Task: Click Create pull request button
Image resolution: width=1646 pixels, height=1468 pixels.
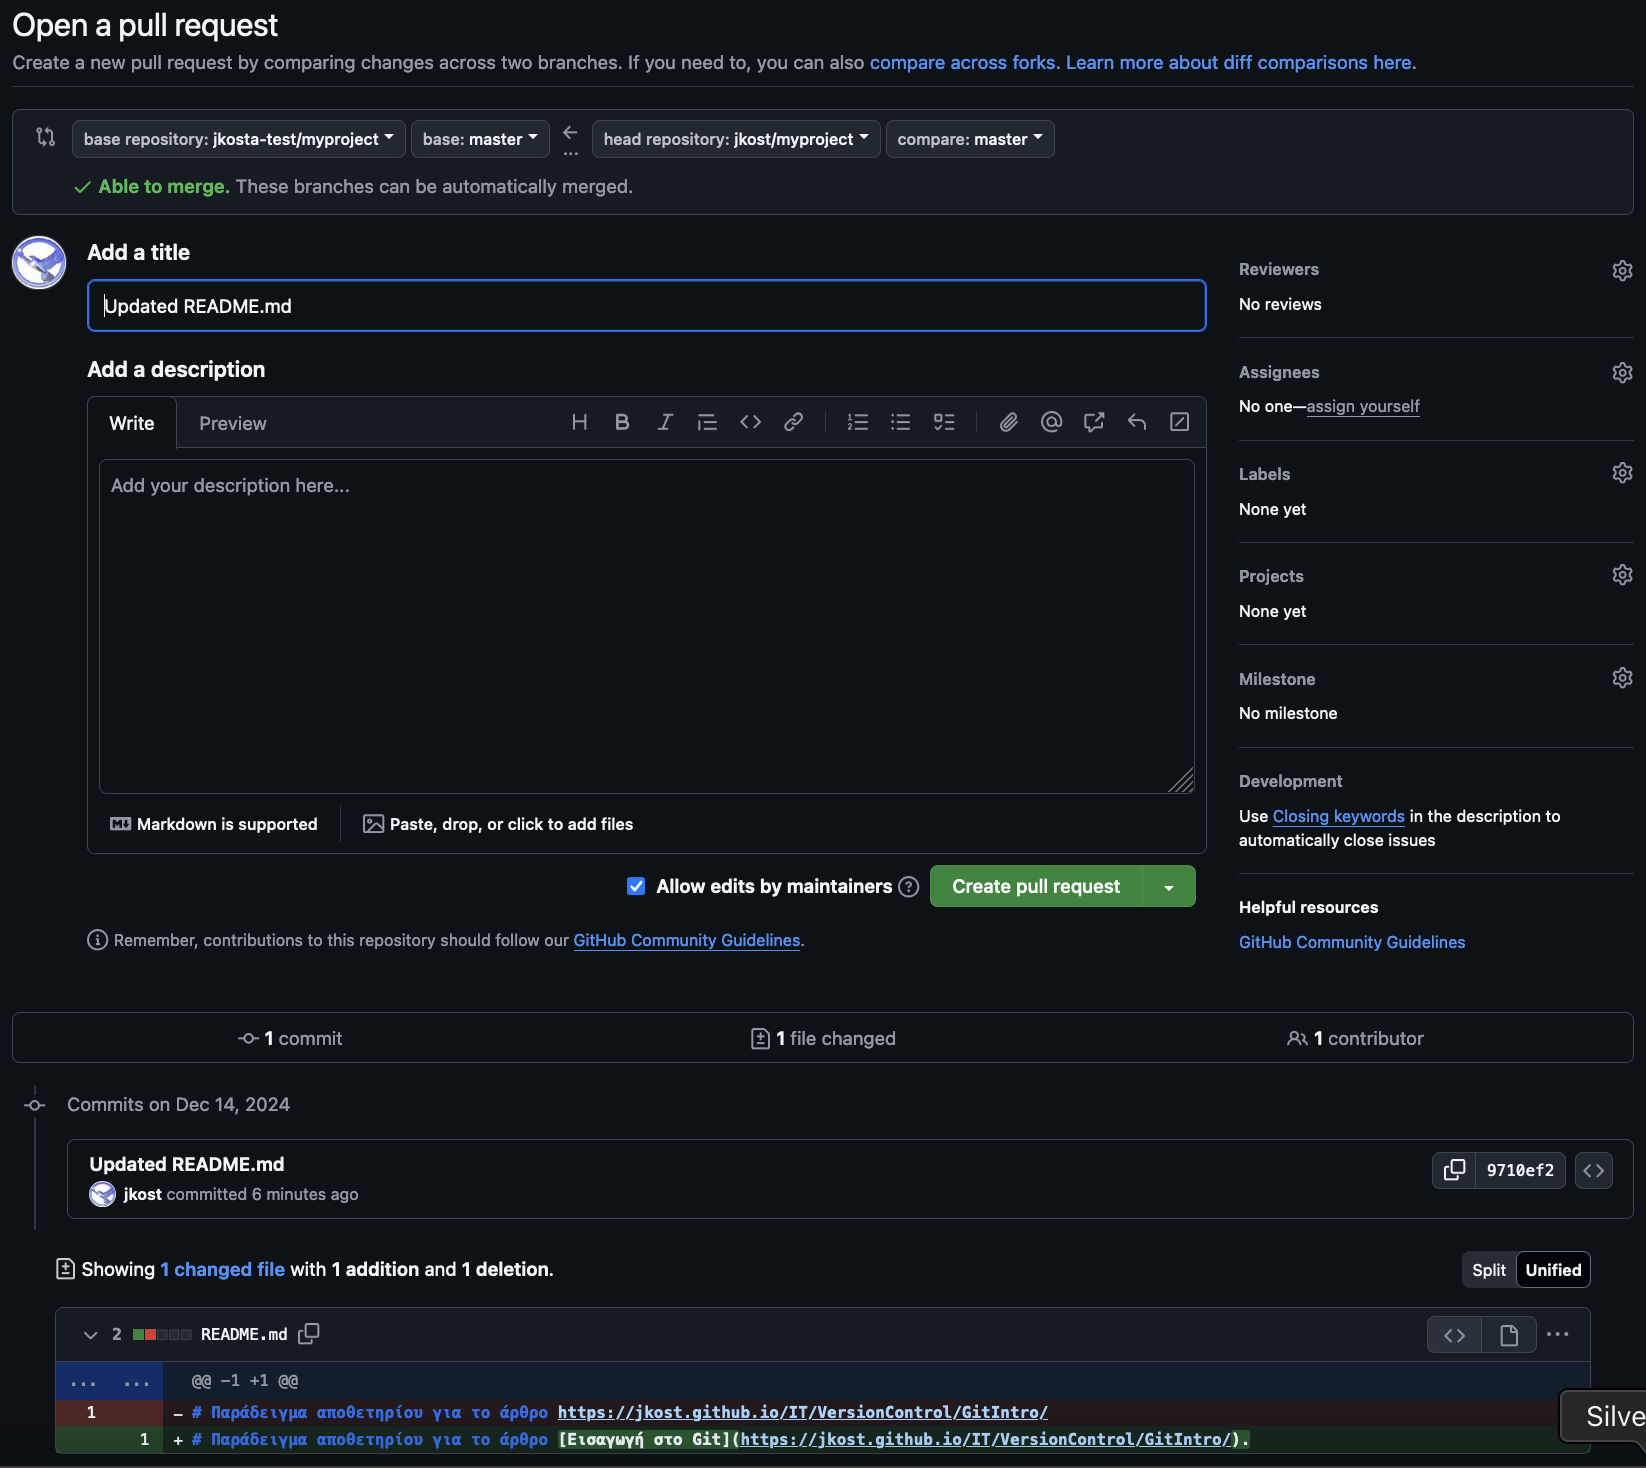Action: pyautogui.click(x=1036, y=887)
